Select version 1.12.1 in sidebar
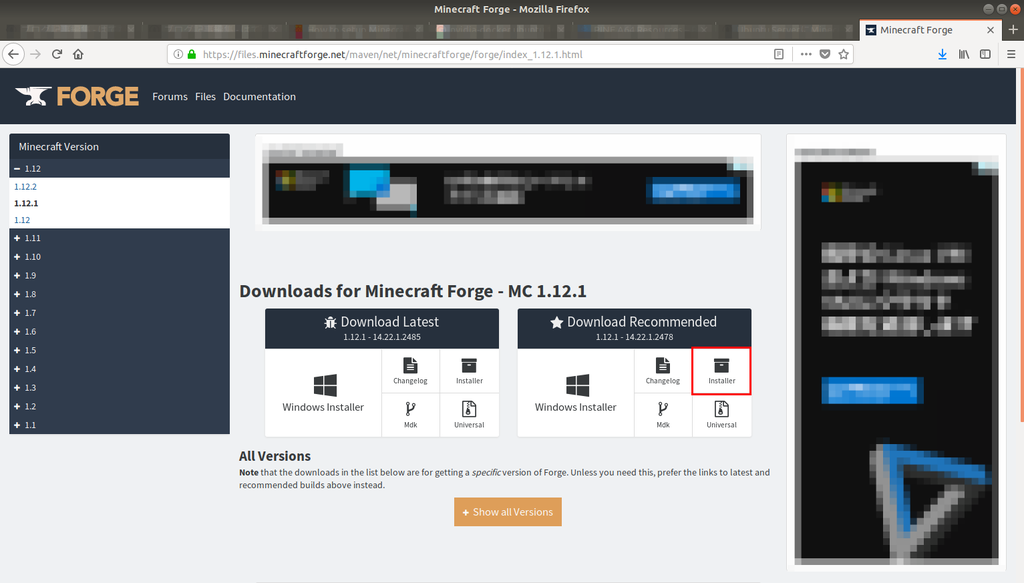 click(26, 203)
